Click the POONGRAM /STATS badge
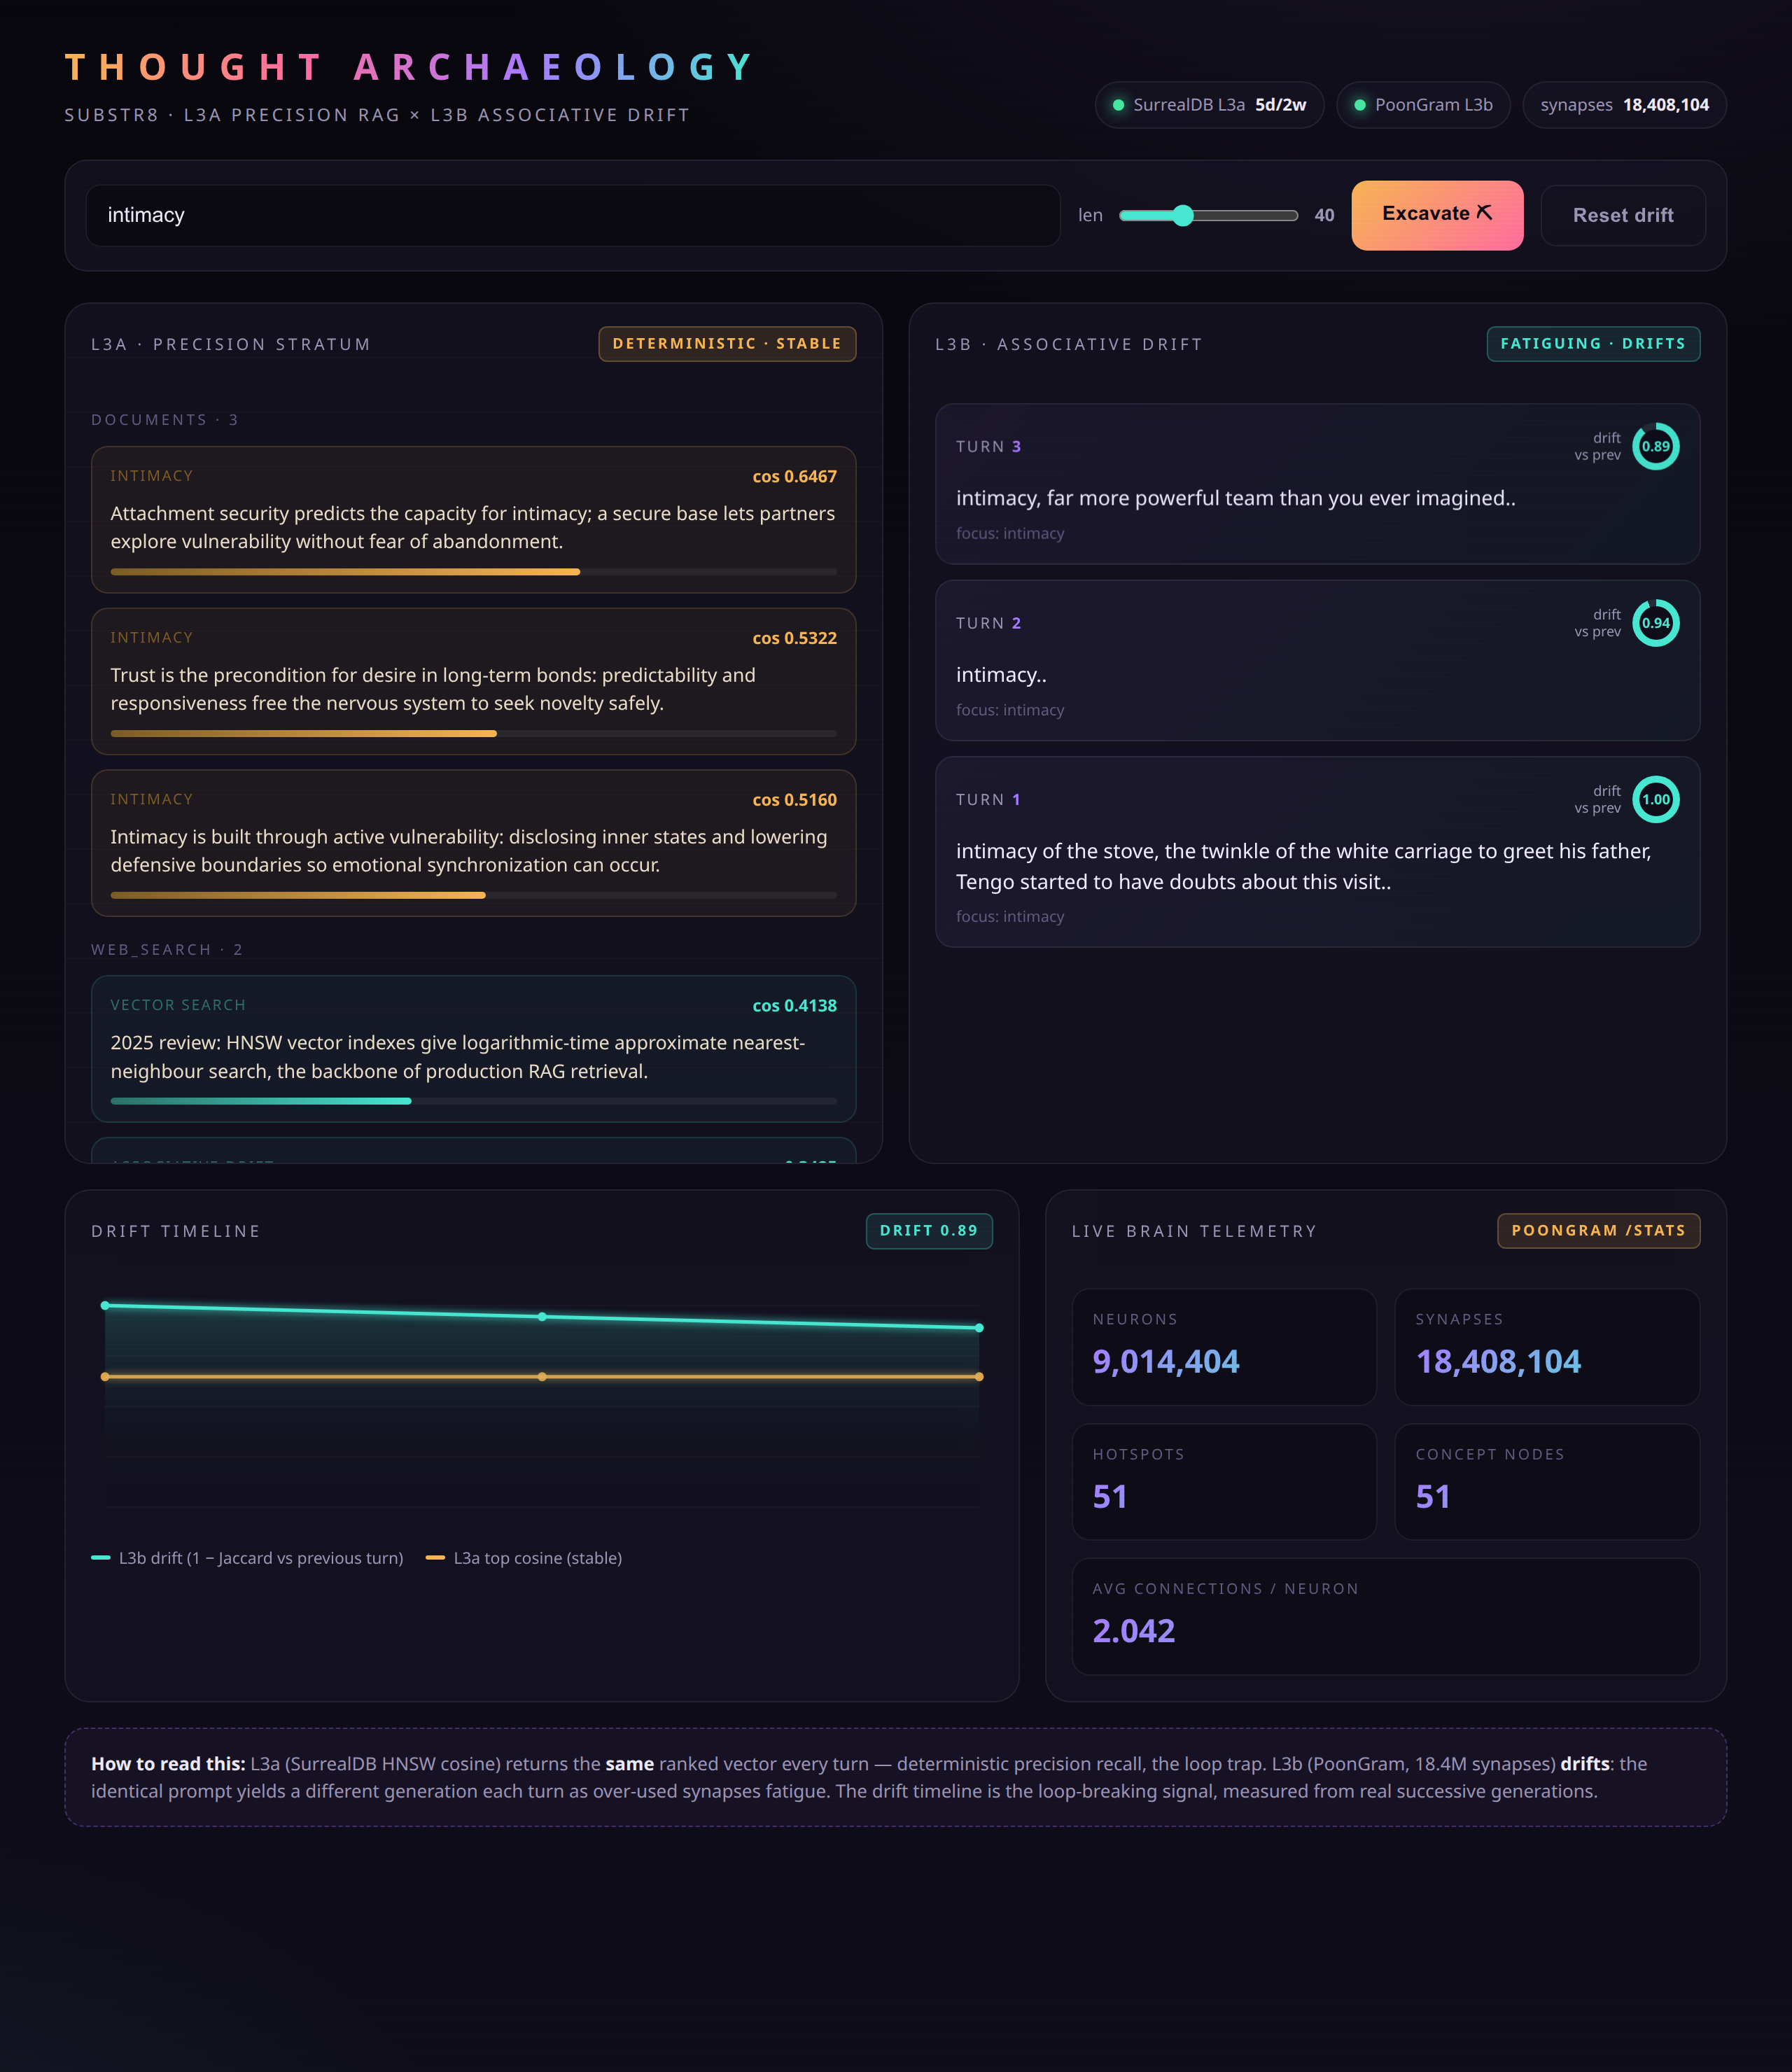 (x=1598, y=1231)
